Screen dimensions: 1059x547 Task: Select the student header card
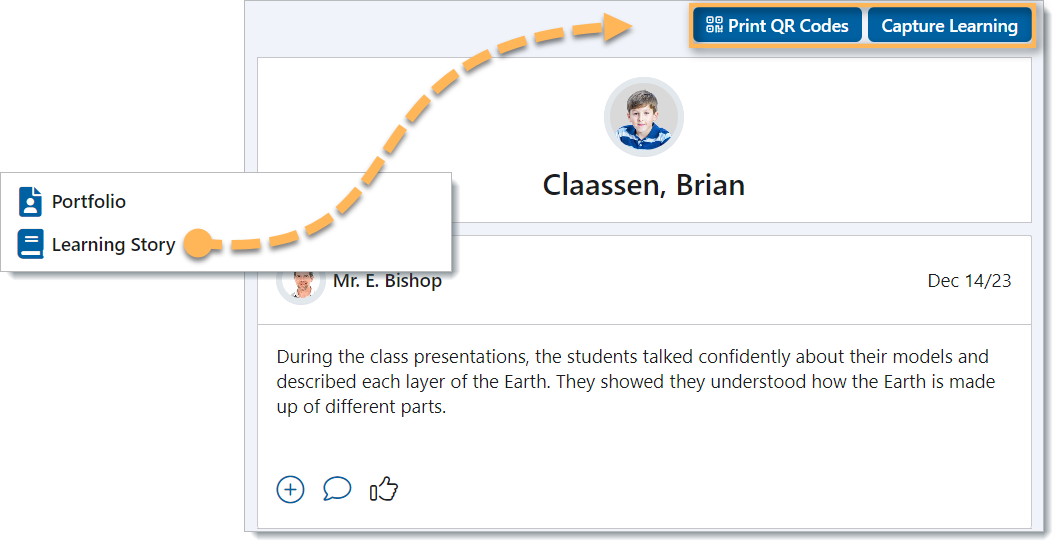[x=644, y=140]
